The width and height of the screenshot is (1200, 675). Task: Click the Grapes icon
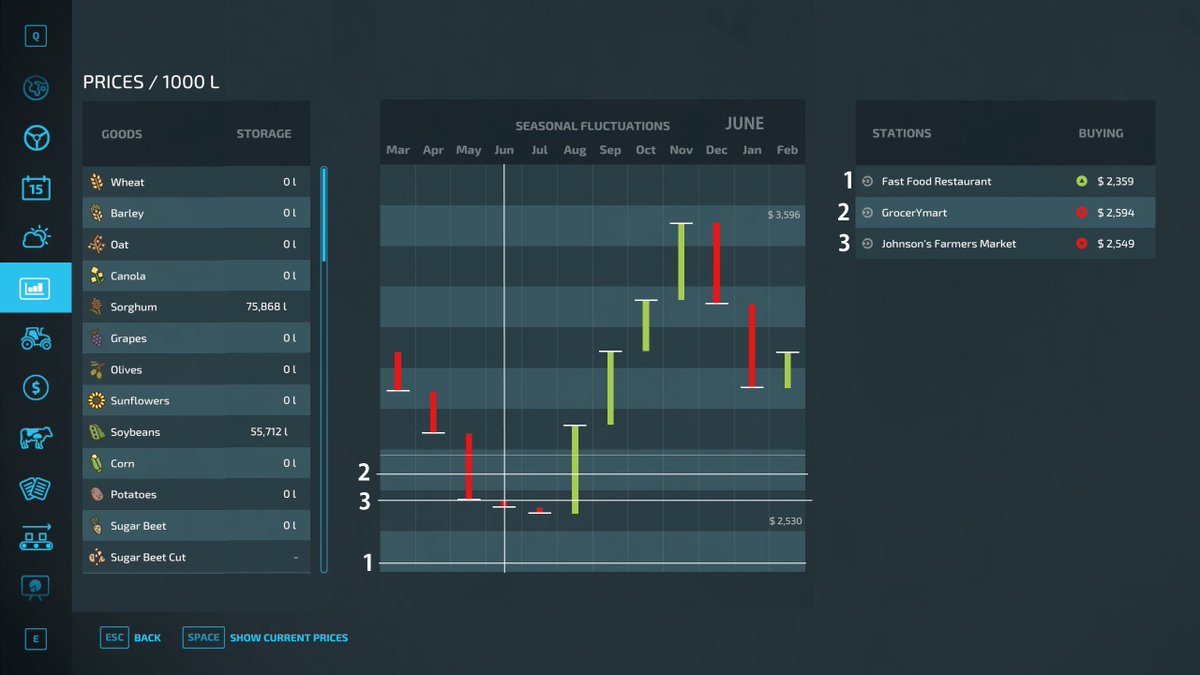97,338
